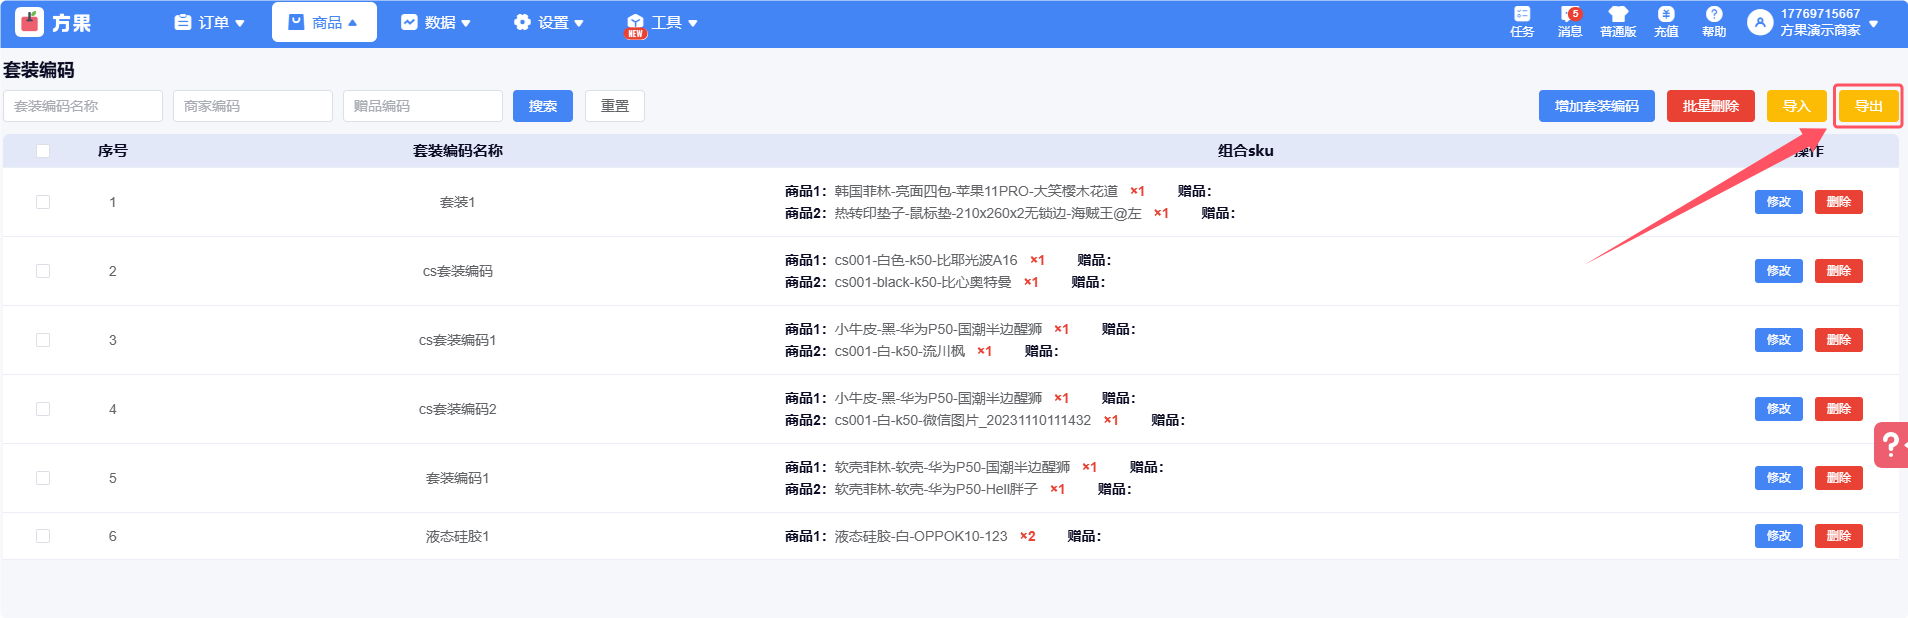Click the 批量删除 batch delete button
This screenshot has width=1908, height=618.
(1711, 106)
